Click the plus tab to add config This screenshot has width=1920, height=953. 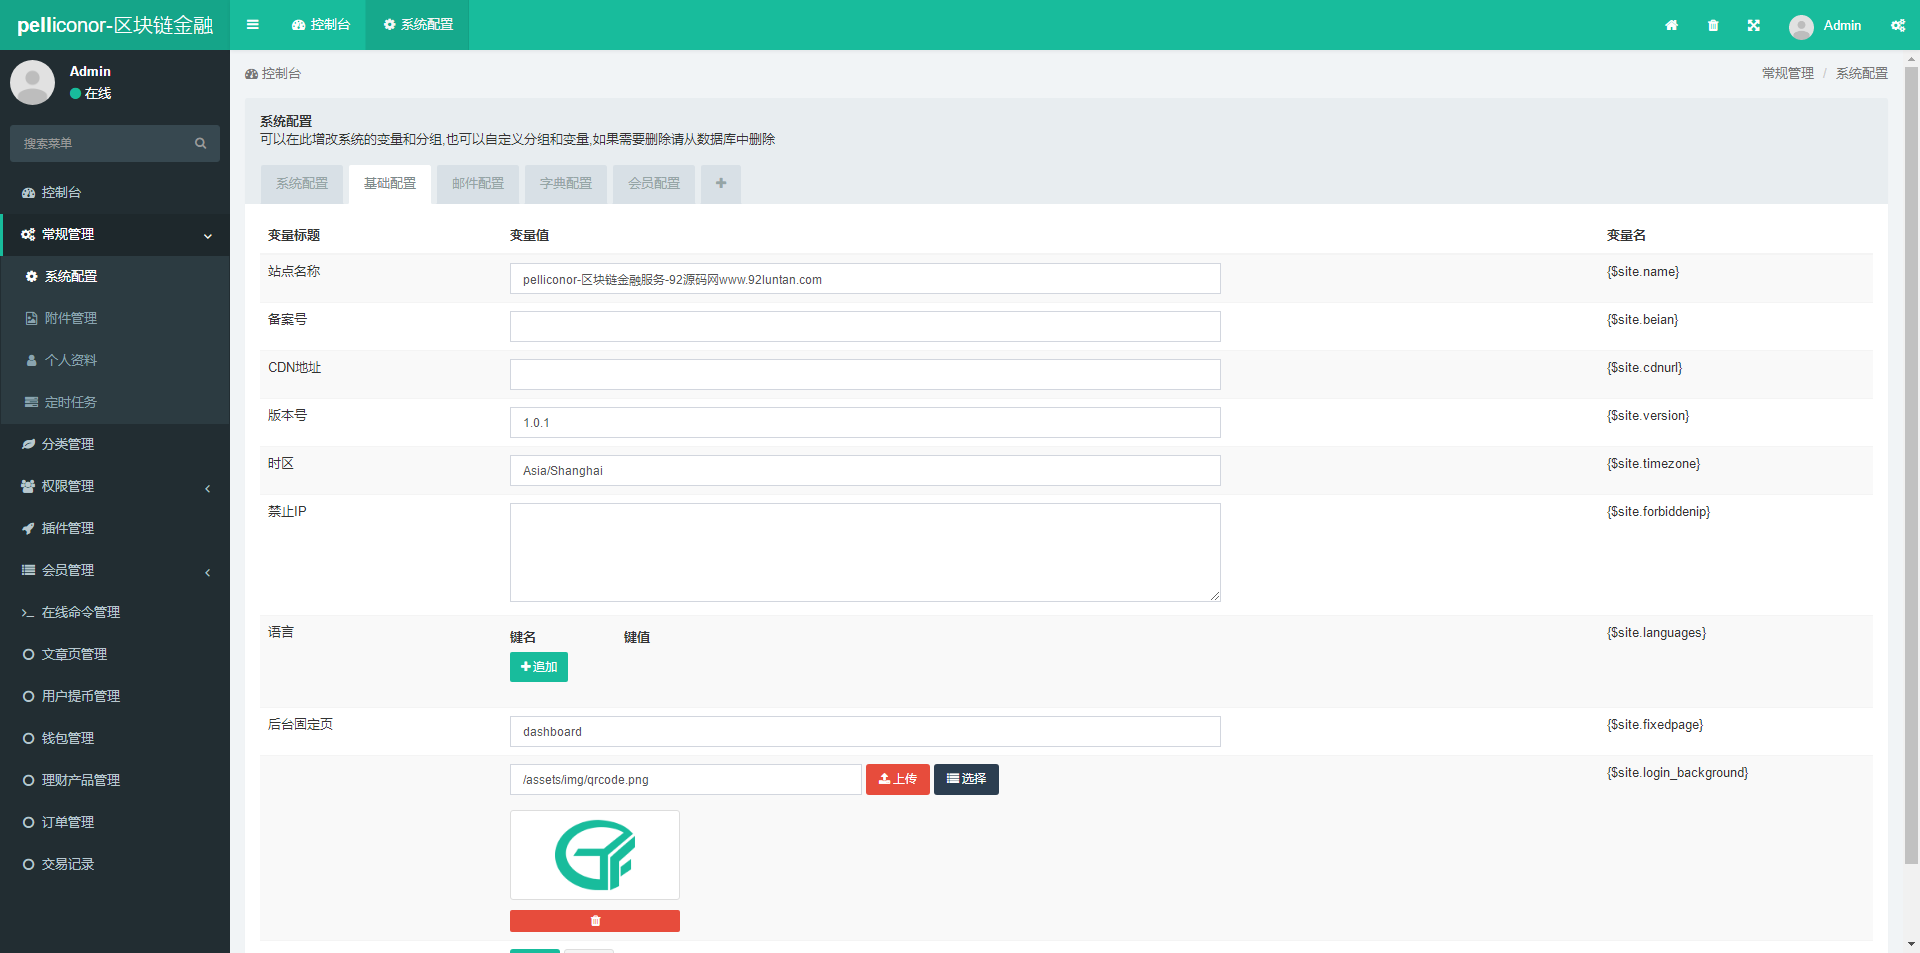tap(721, 184)
